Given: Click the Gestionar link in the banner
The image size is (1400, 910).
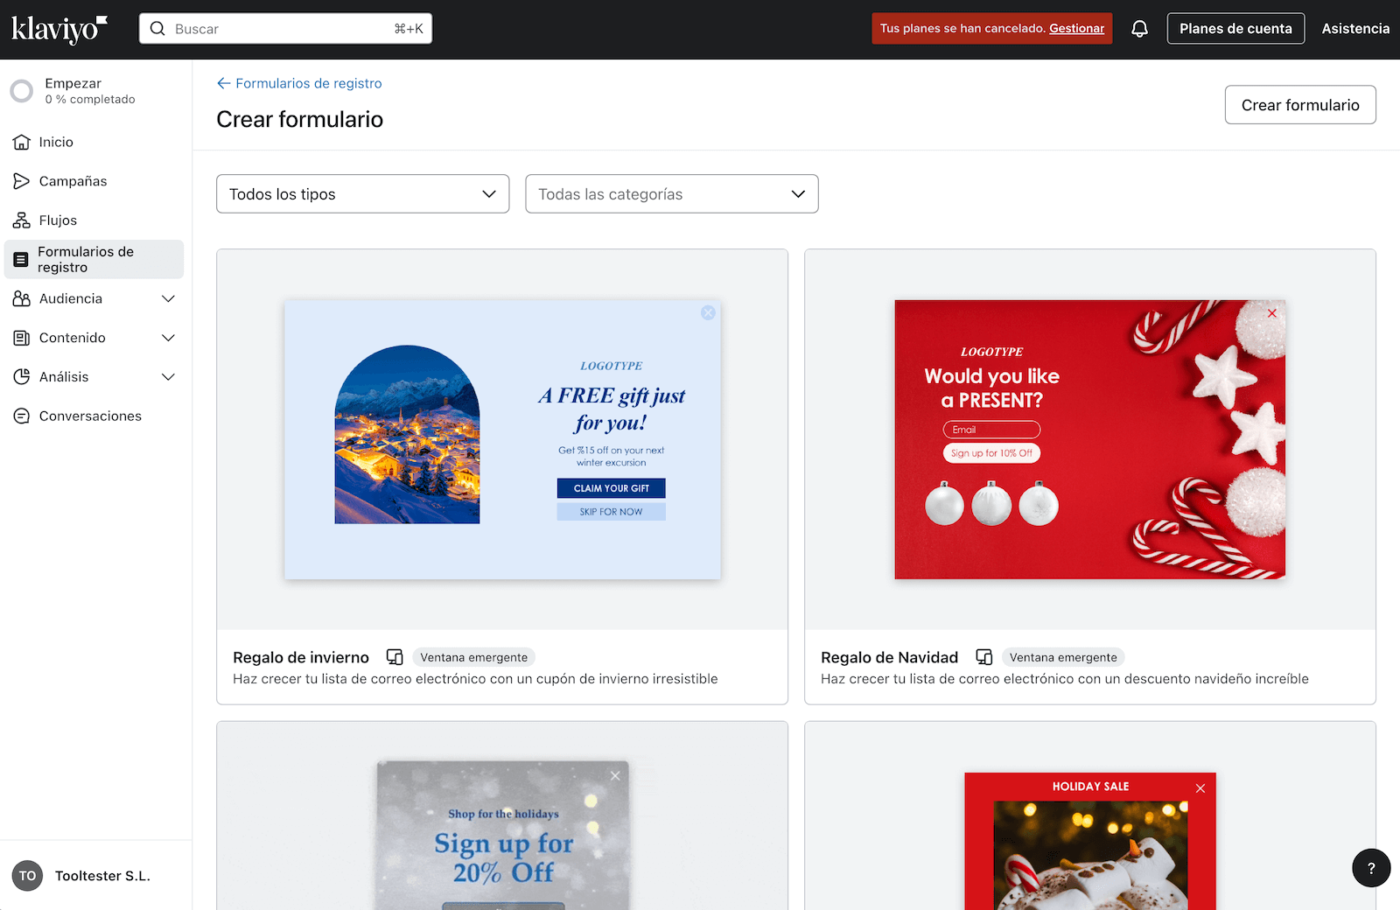Looking at the screenshot, I should [x=1076, y=28].
